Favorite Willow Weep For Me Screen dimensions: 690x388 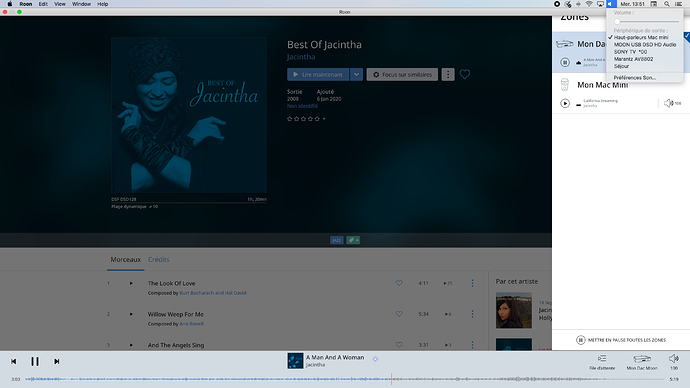click(399, 314)
